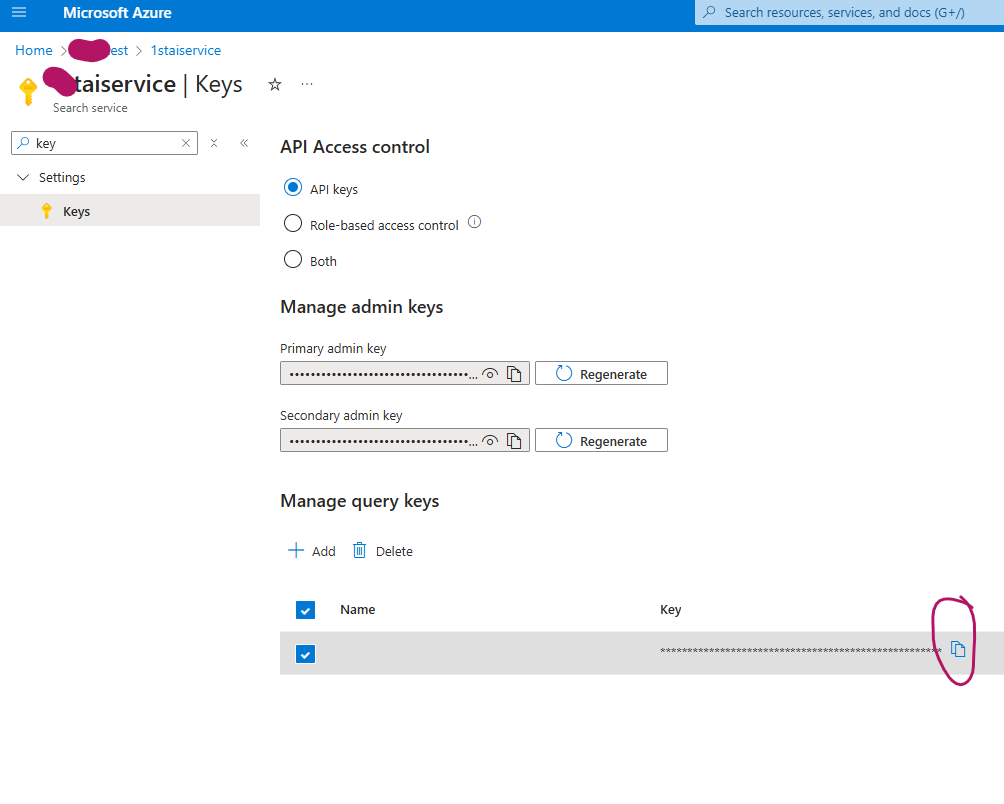The height and width of the screenshot is (804, 1004).
Task: Click the yellow key icon by service title
Action: pyautogui.click(x=28, y=91)
